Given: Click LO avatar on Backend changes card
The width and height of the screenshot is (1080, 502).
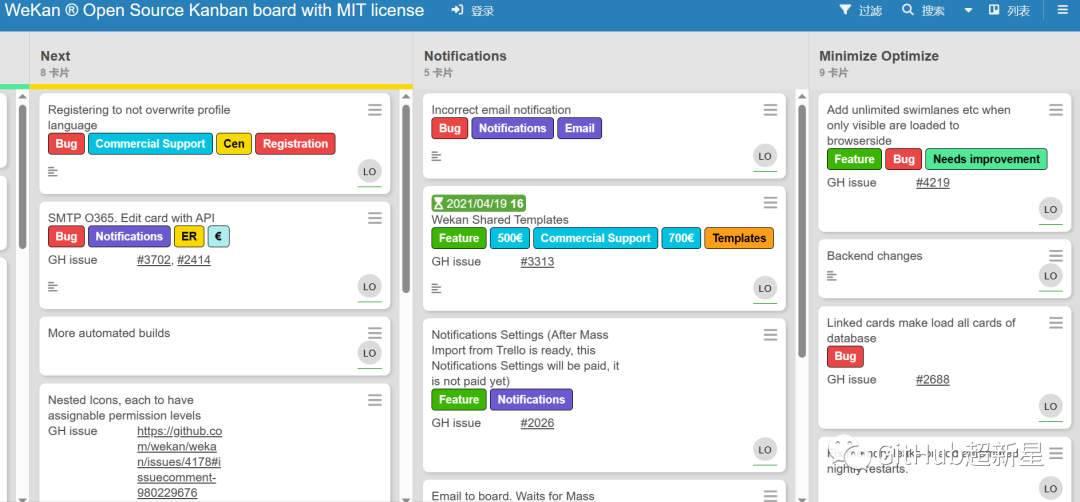Looking at the screenshot, I should (x=1050, y=276).
